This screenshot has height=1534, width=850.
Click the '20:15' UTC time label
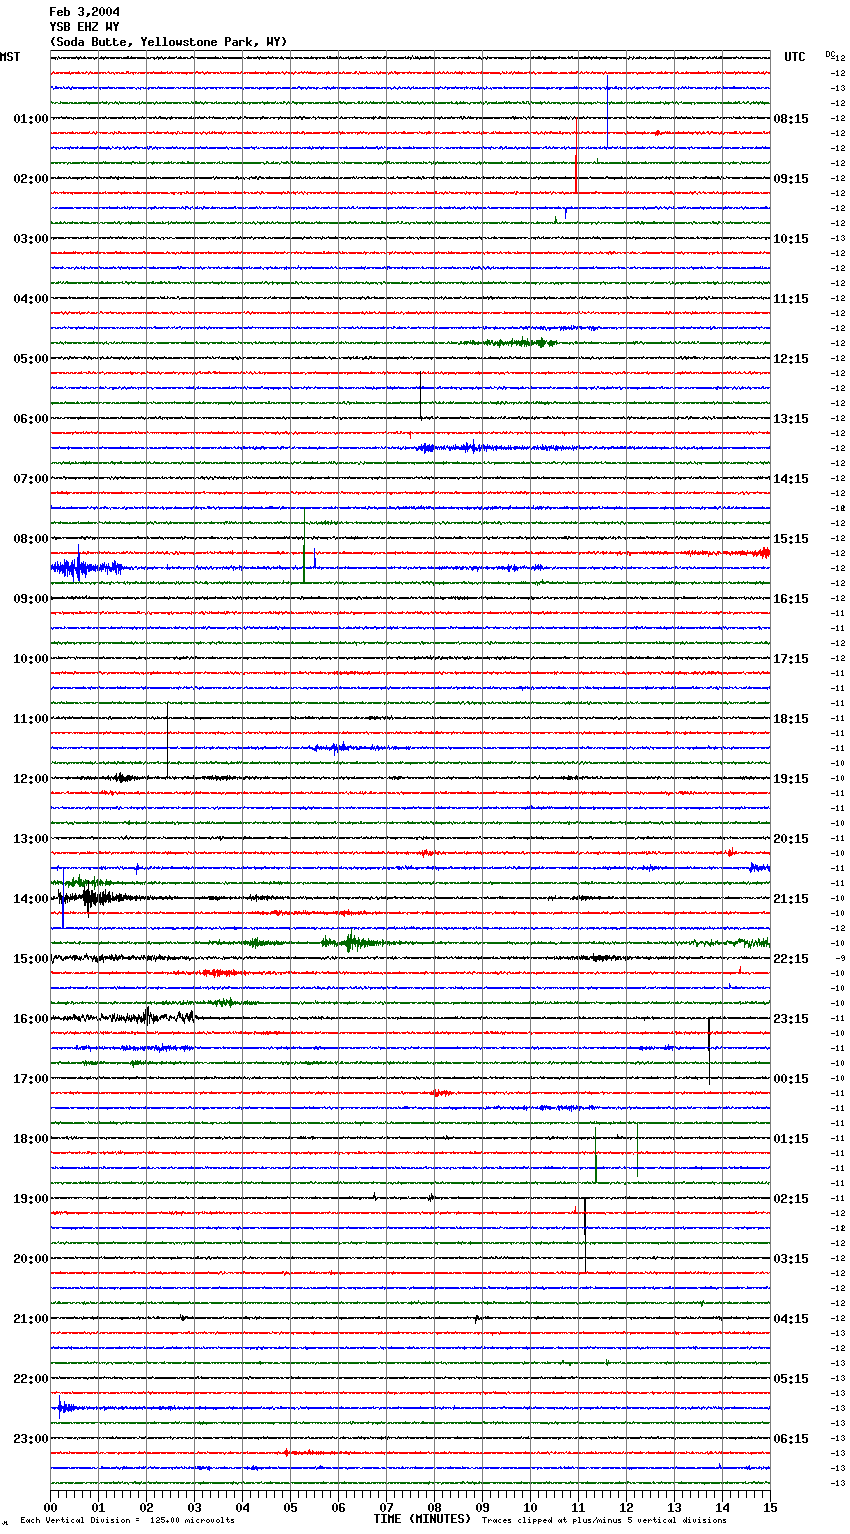coord(791,839)
